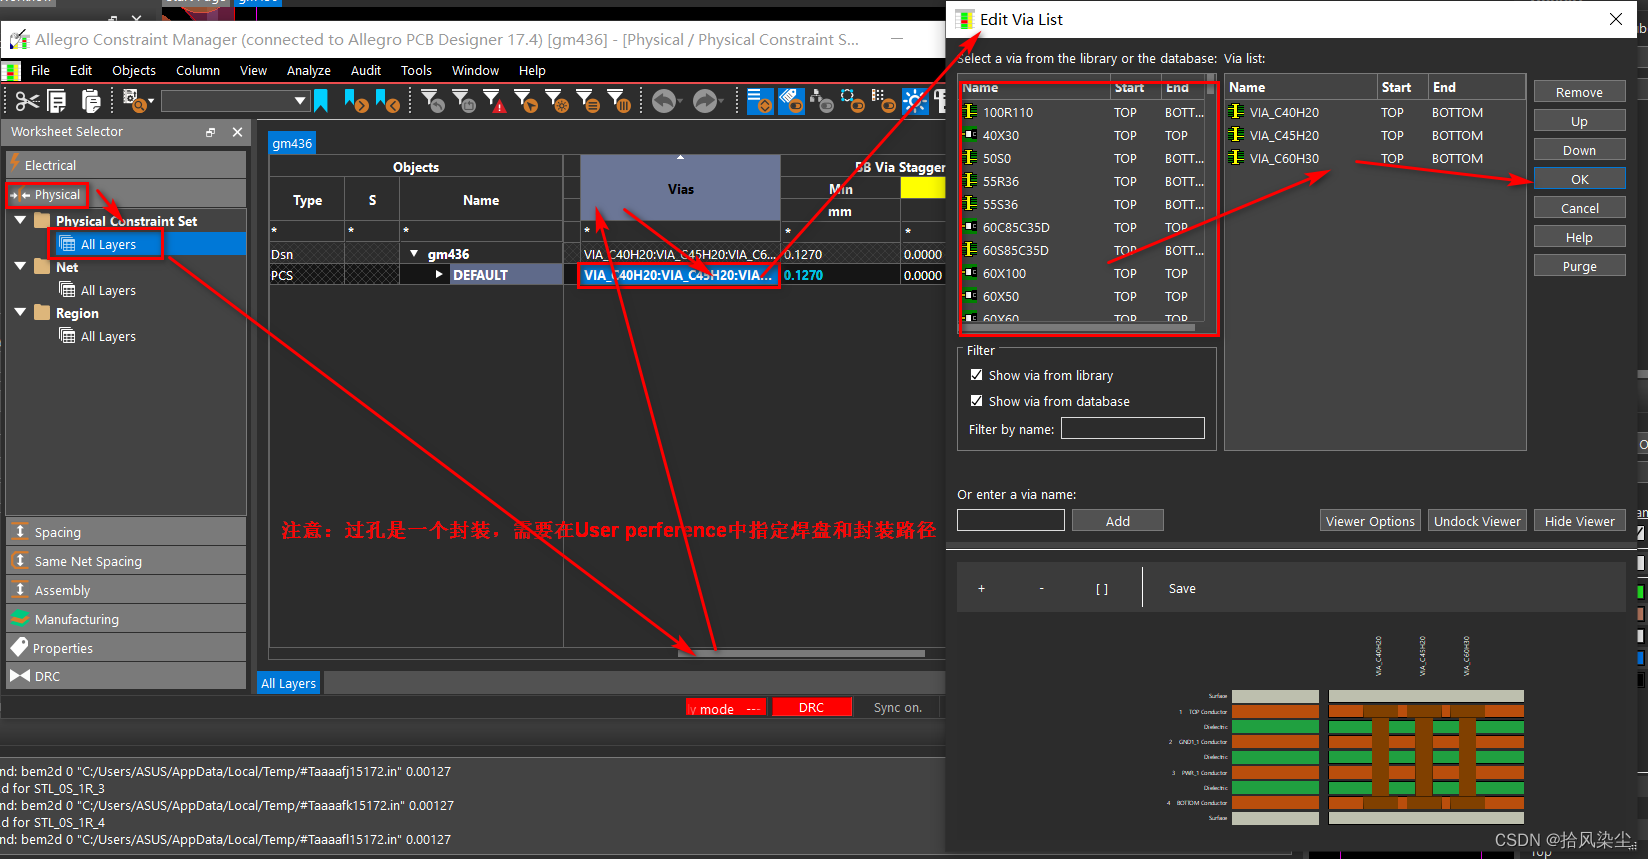Collapse the Physical Constraint Set tree node
The image size is (1648, 859).
(x=21, y=220)
